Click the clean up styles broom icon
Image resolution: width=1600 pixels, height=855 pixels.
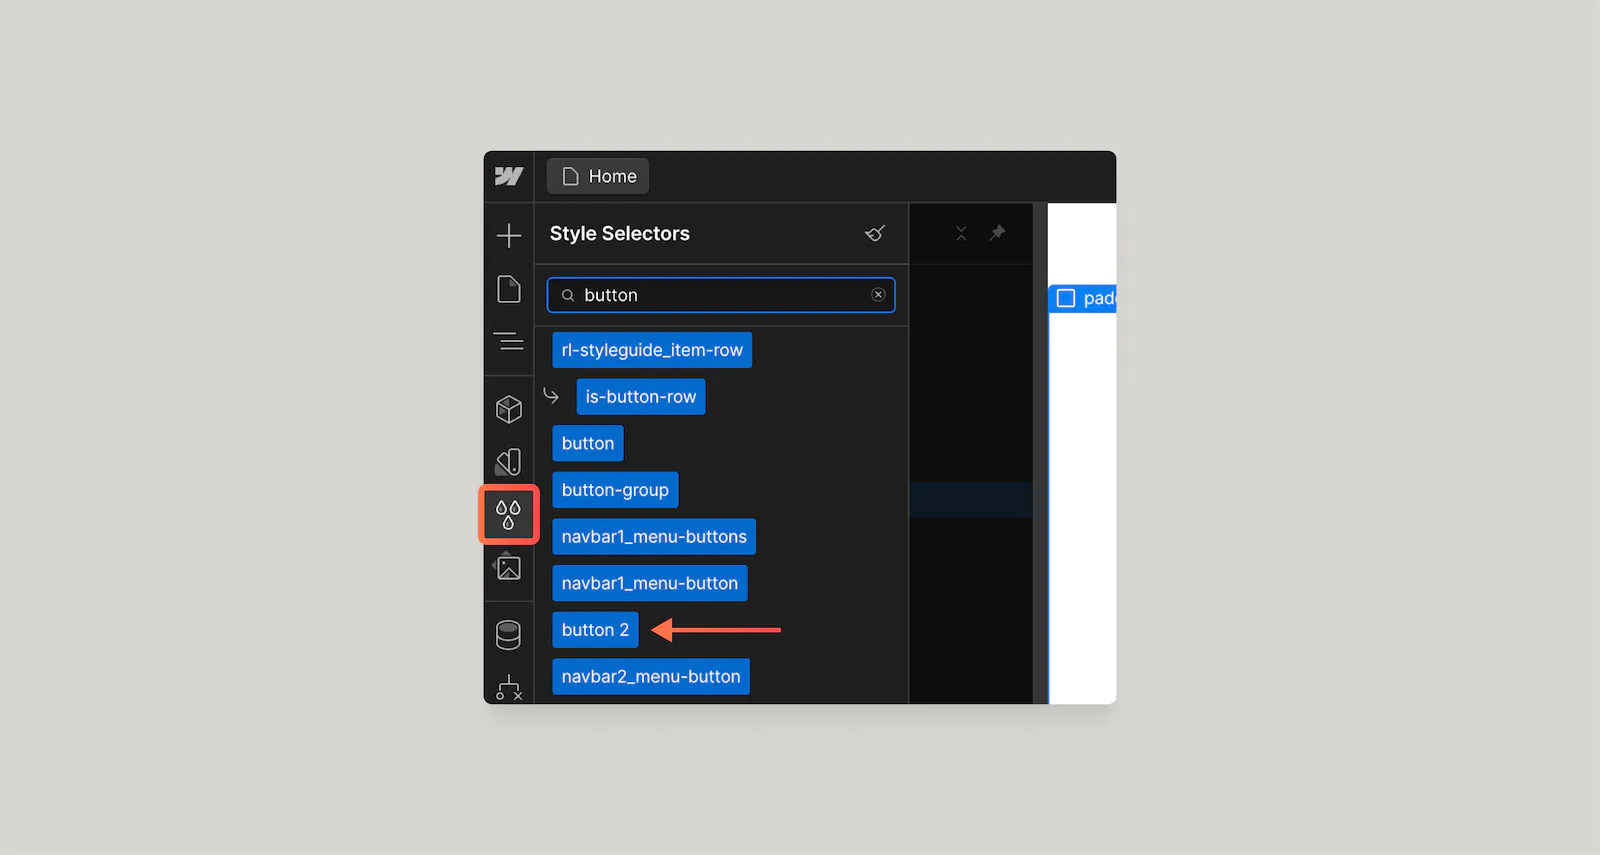[x=875, y=234]
